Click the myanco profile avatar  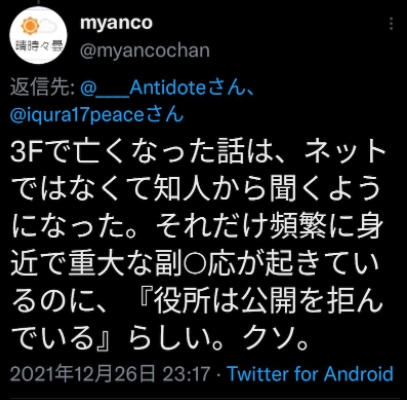[x=38, y=35]
